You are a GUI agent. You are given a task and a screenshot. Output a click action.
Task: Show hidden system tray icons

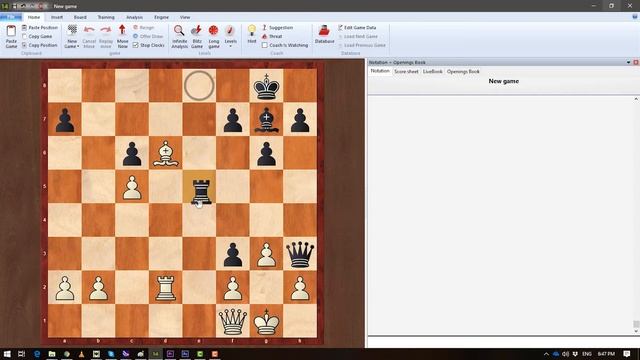[x=546, y=354]
